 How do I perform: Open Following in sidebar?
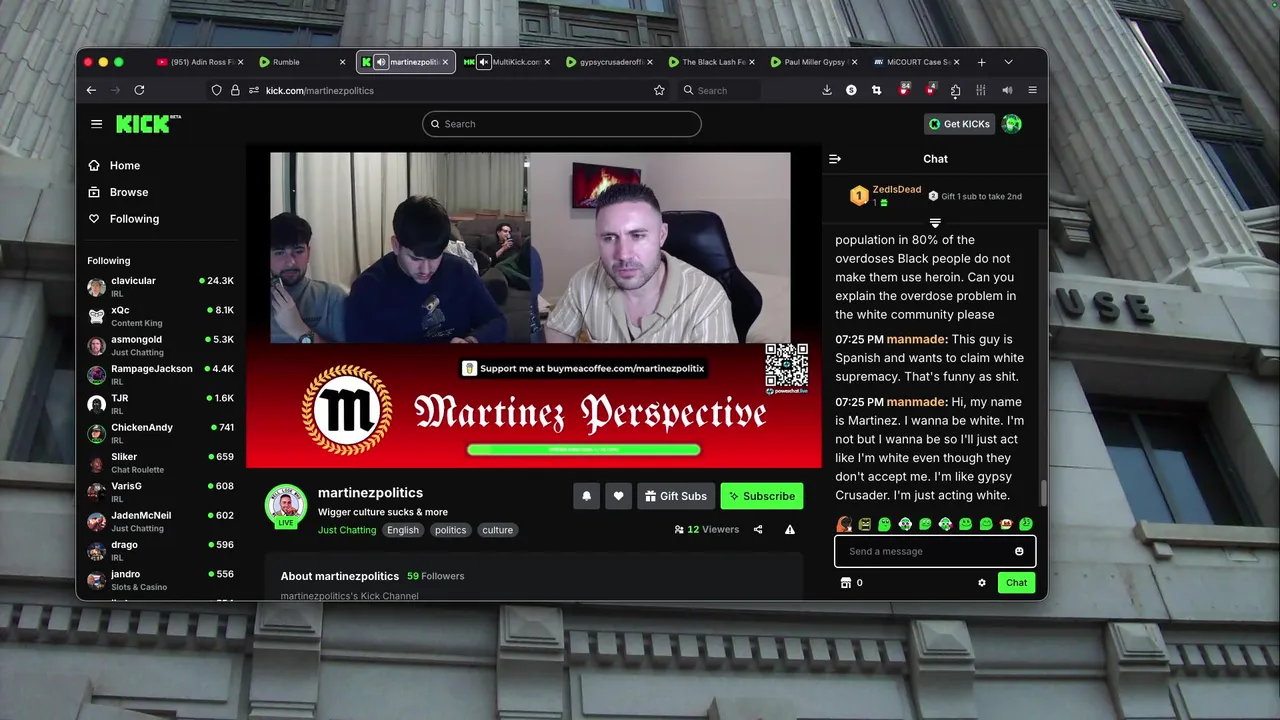click(134, 219)
